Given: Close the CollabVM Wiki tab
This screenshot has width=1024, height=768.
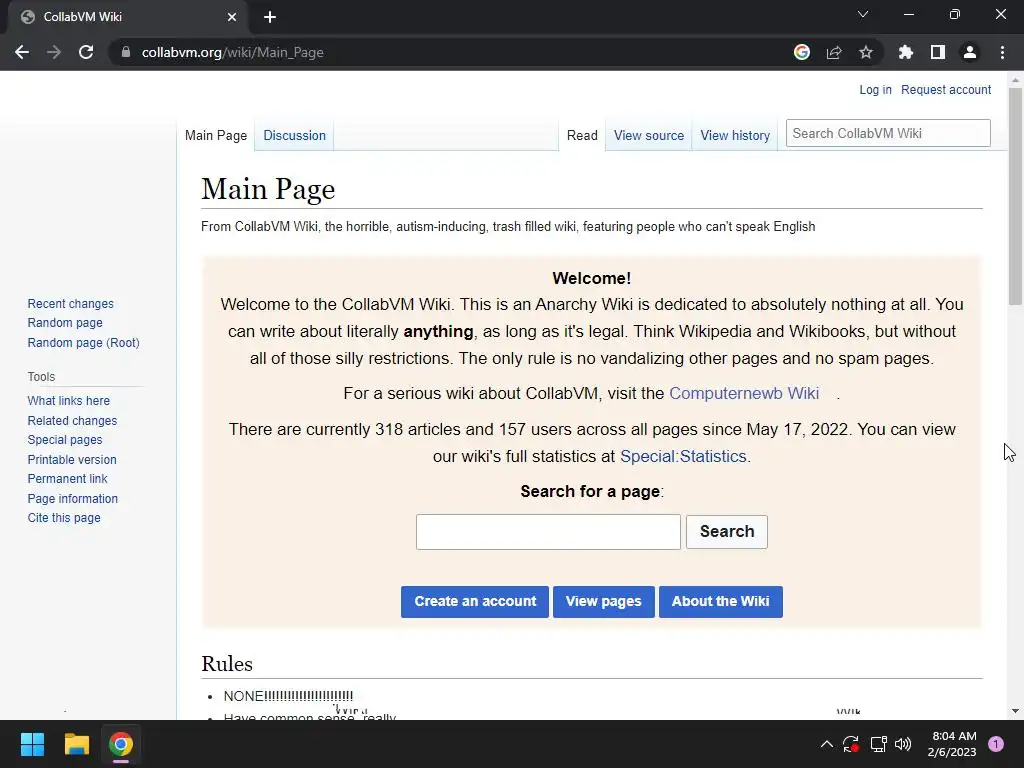Looking at the screenshot, I should (x=232, y=17).
